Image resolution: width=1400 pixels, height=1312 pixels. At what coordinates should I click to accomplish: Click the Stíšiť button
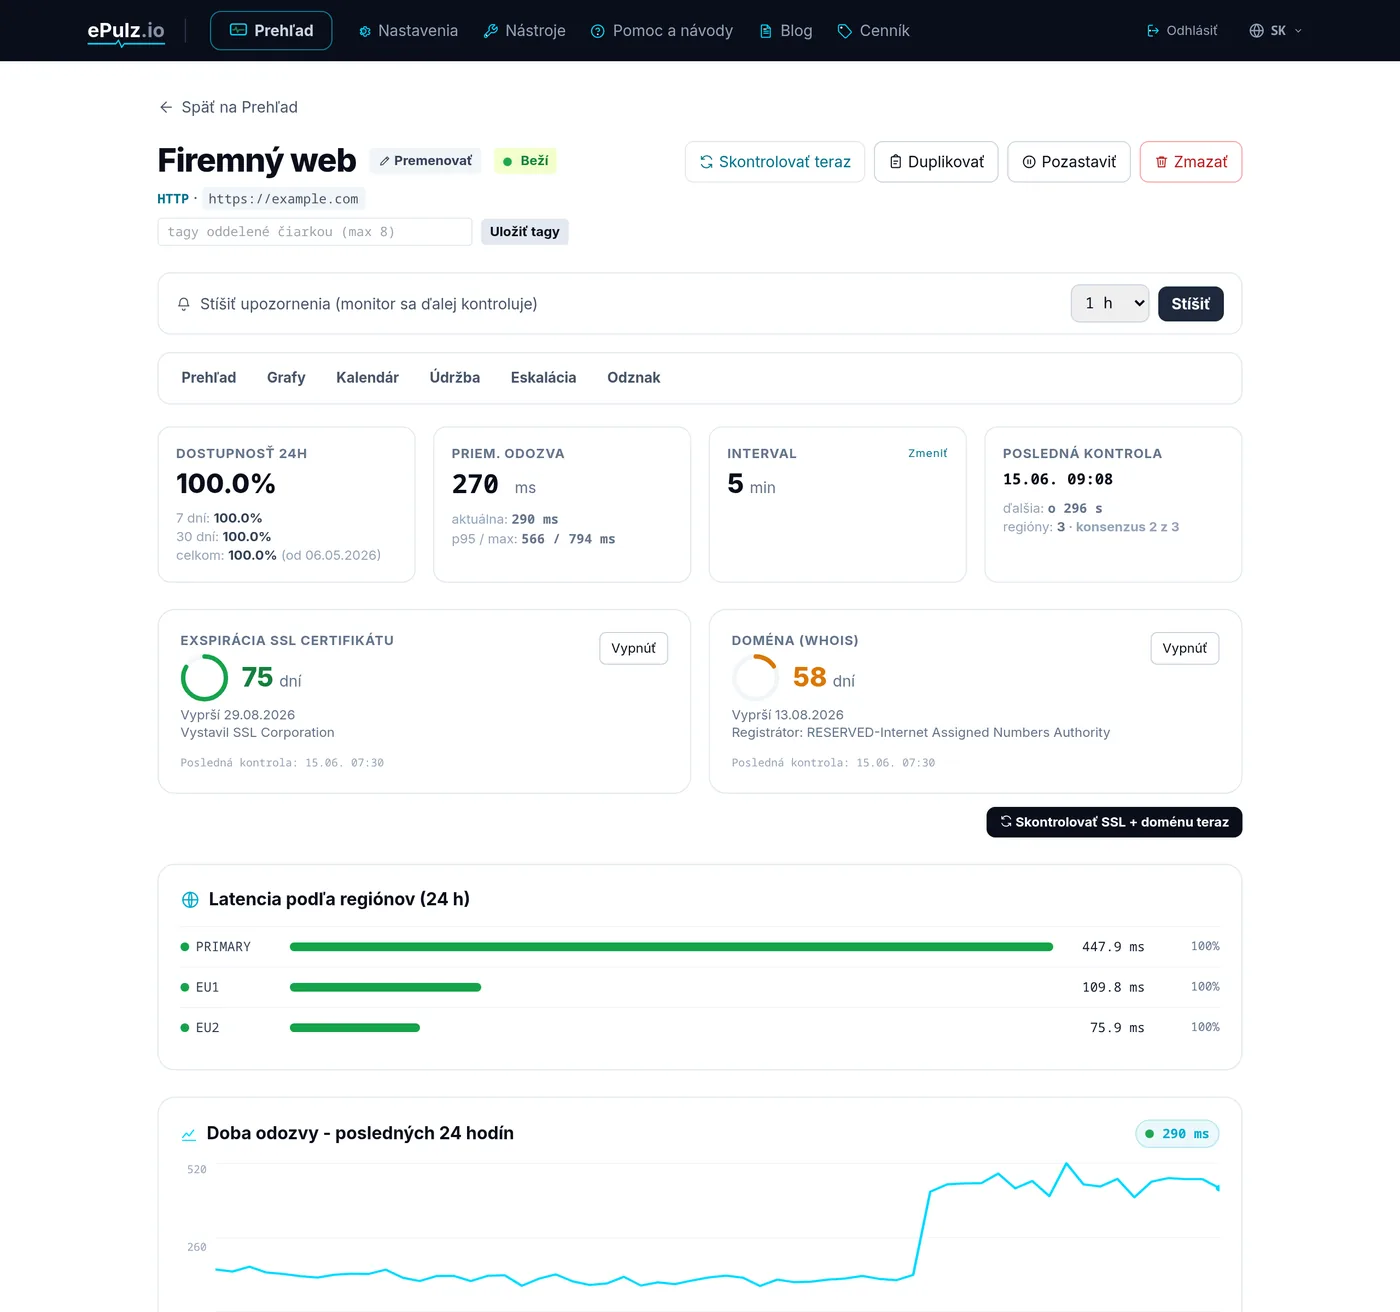point(1190,304)
